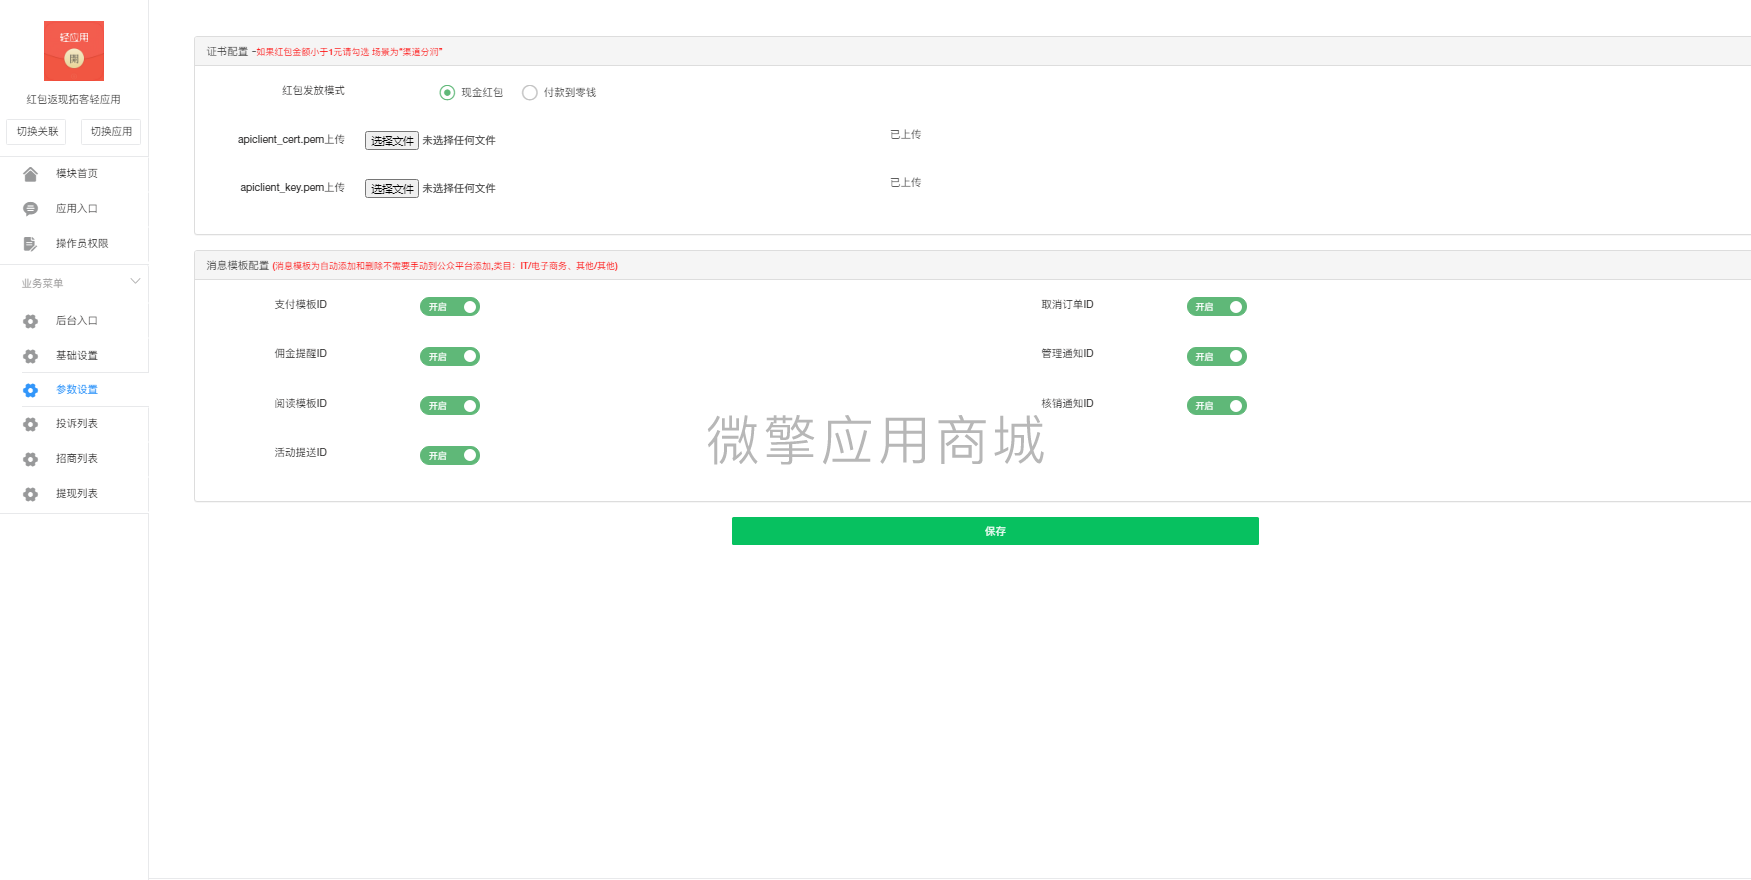Click the blue gear icon beside 参数设置

30,390
